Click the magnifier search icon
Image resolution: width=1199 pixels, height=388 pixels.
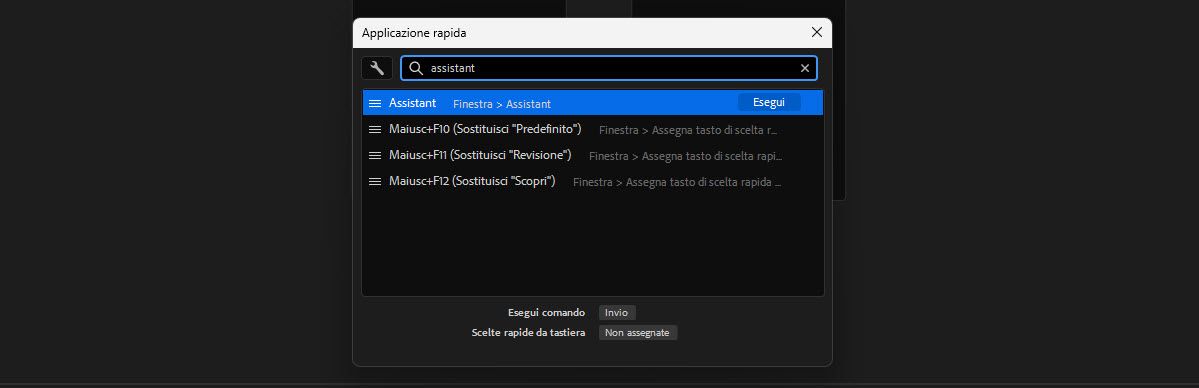tap(416, 68)
